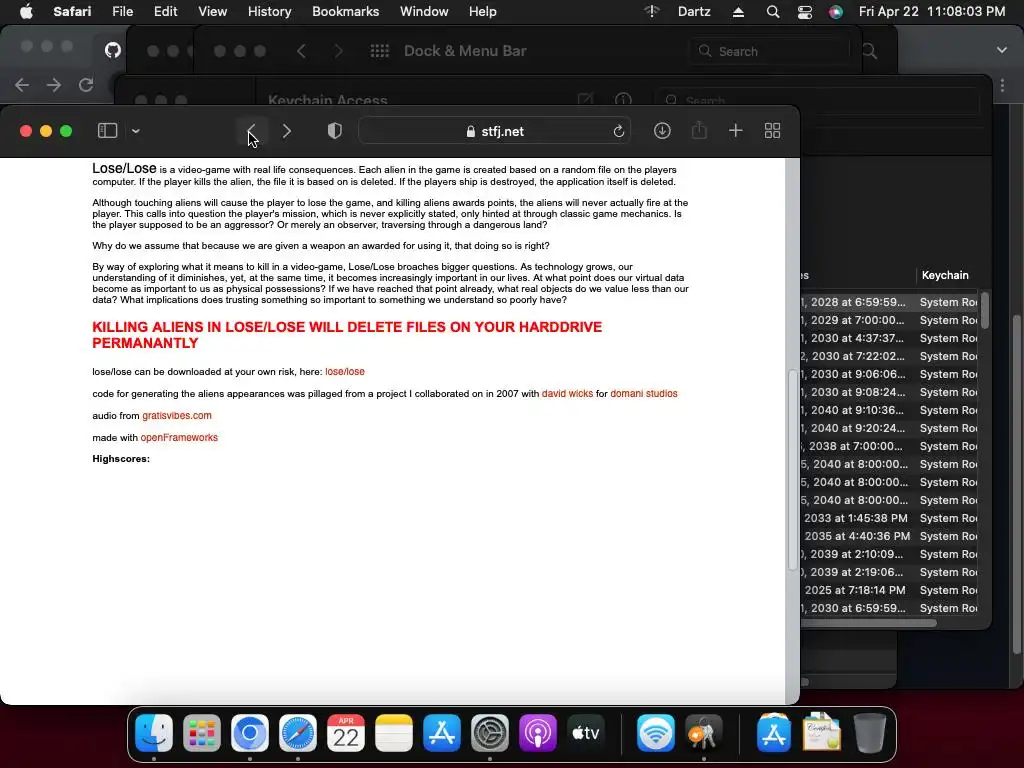1024x768 pixels.
Task: Open the Safari app menu
Action: [72, 12]
